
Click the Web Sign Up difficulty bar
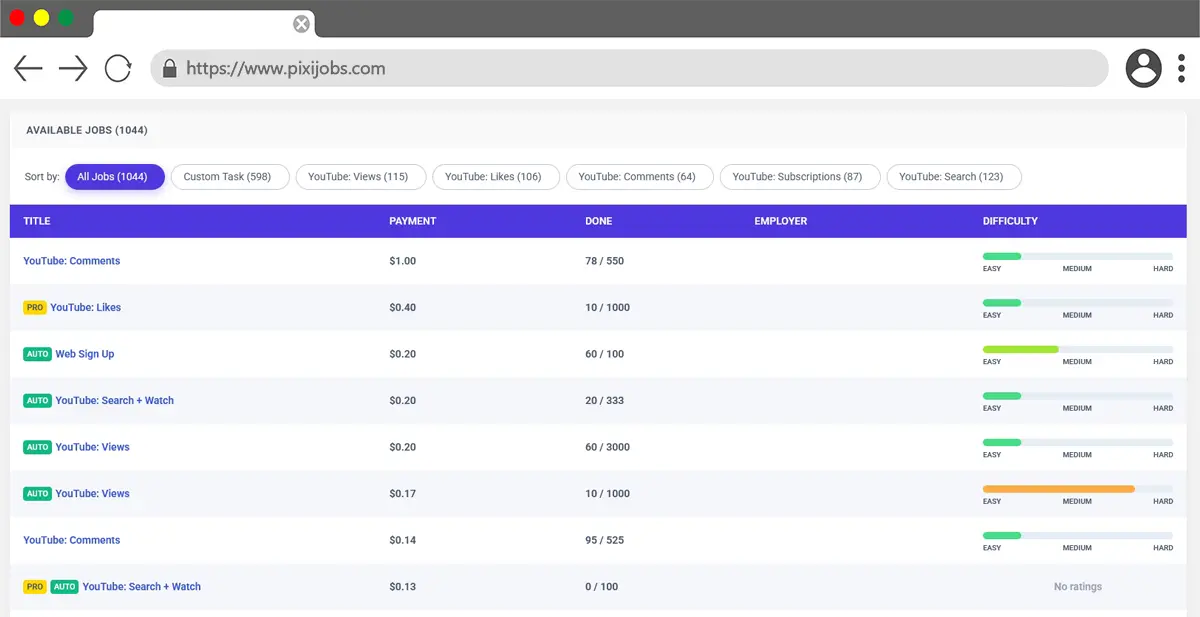tap(1078, 349)
